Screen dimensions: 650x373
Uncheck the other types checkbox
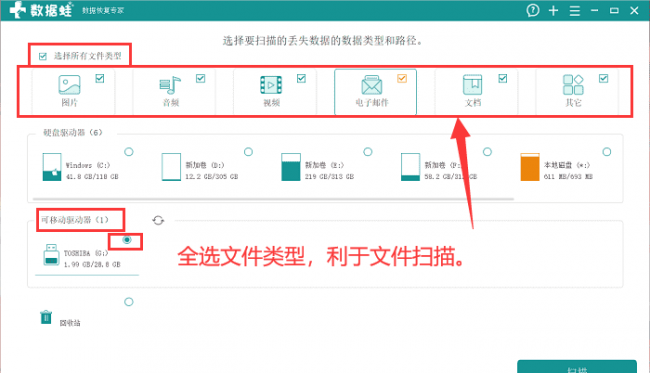(x=604, y=78)
